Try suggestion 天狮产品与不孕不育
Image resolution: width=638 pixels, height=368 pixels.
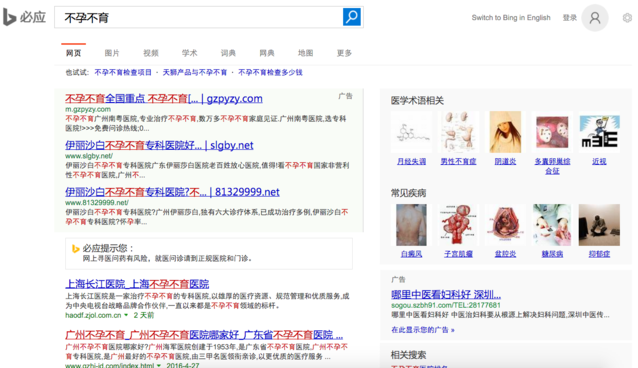click(194, 72)
